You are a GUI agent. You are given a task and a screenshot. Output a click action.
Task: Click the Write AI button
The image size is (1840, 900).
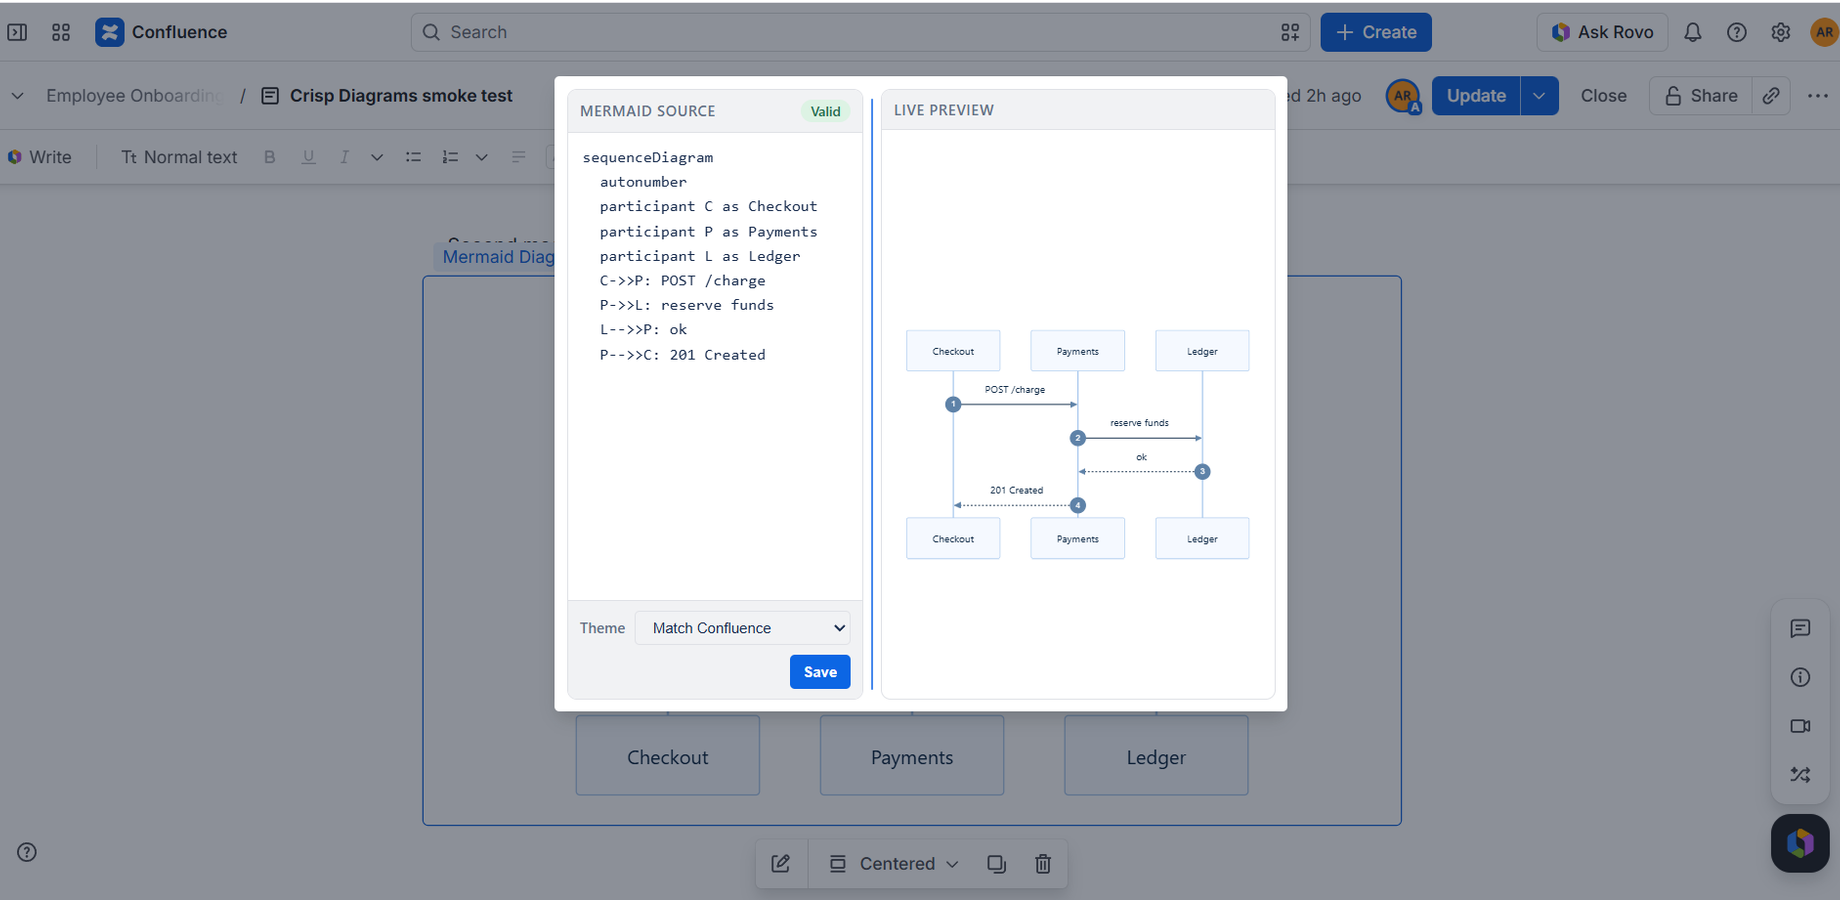click(40, 157)
